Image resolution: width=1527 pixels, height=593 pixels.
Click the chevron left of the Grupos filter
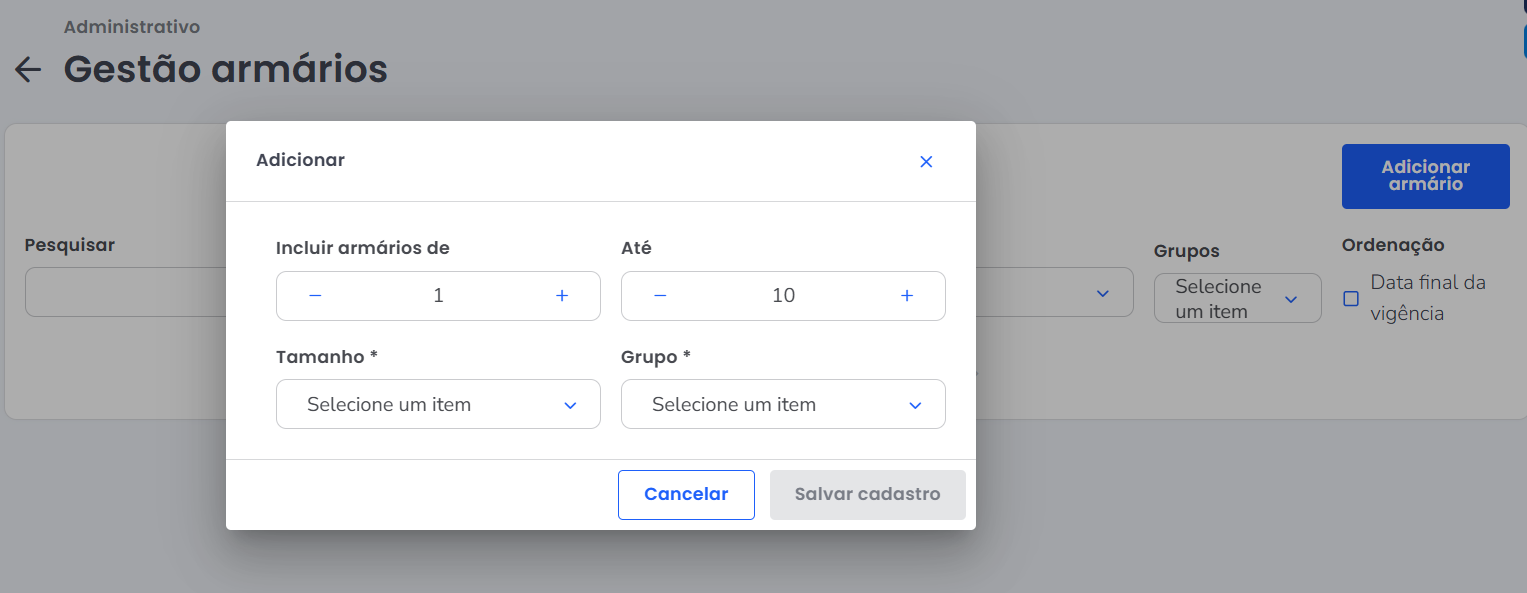tap(1103, 293)
